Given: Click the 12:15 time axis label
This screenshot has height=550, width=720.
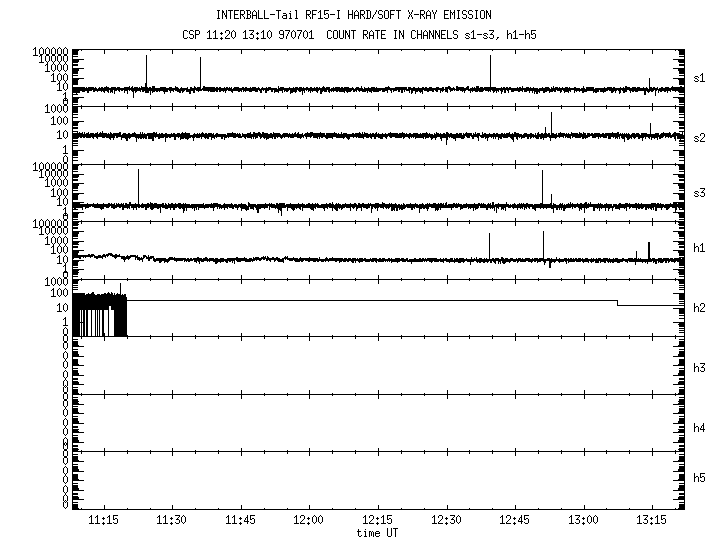Looking at the screenshot, I should [378, 521].
